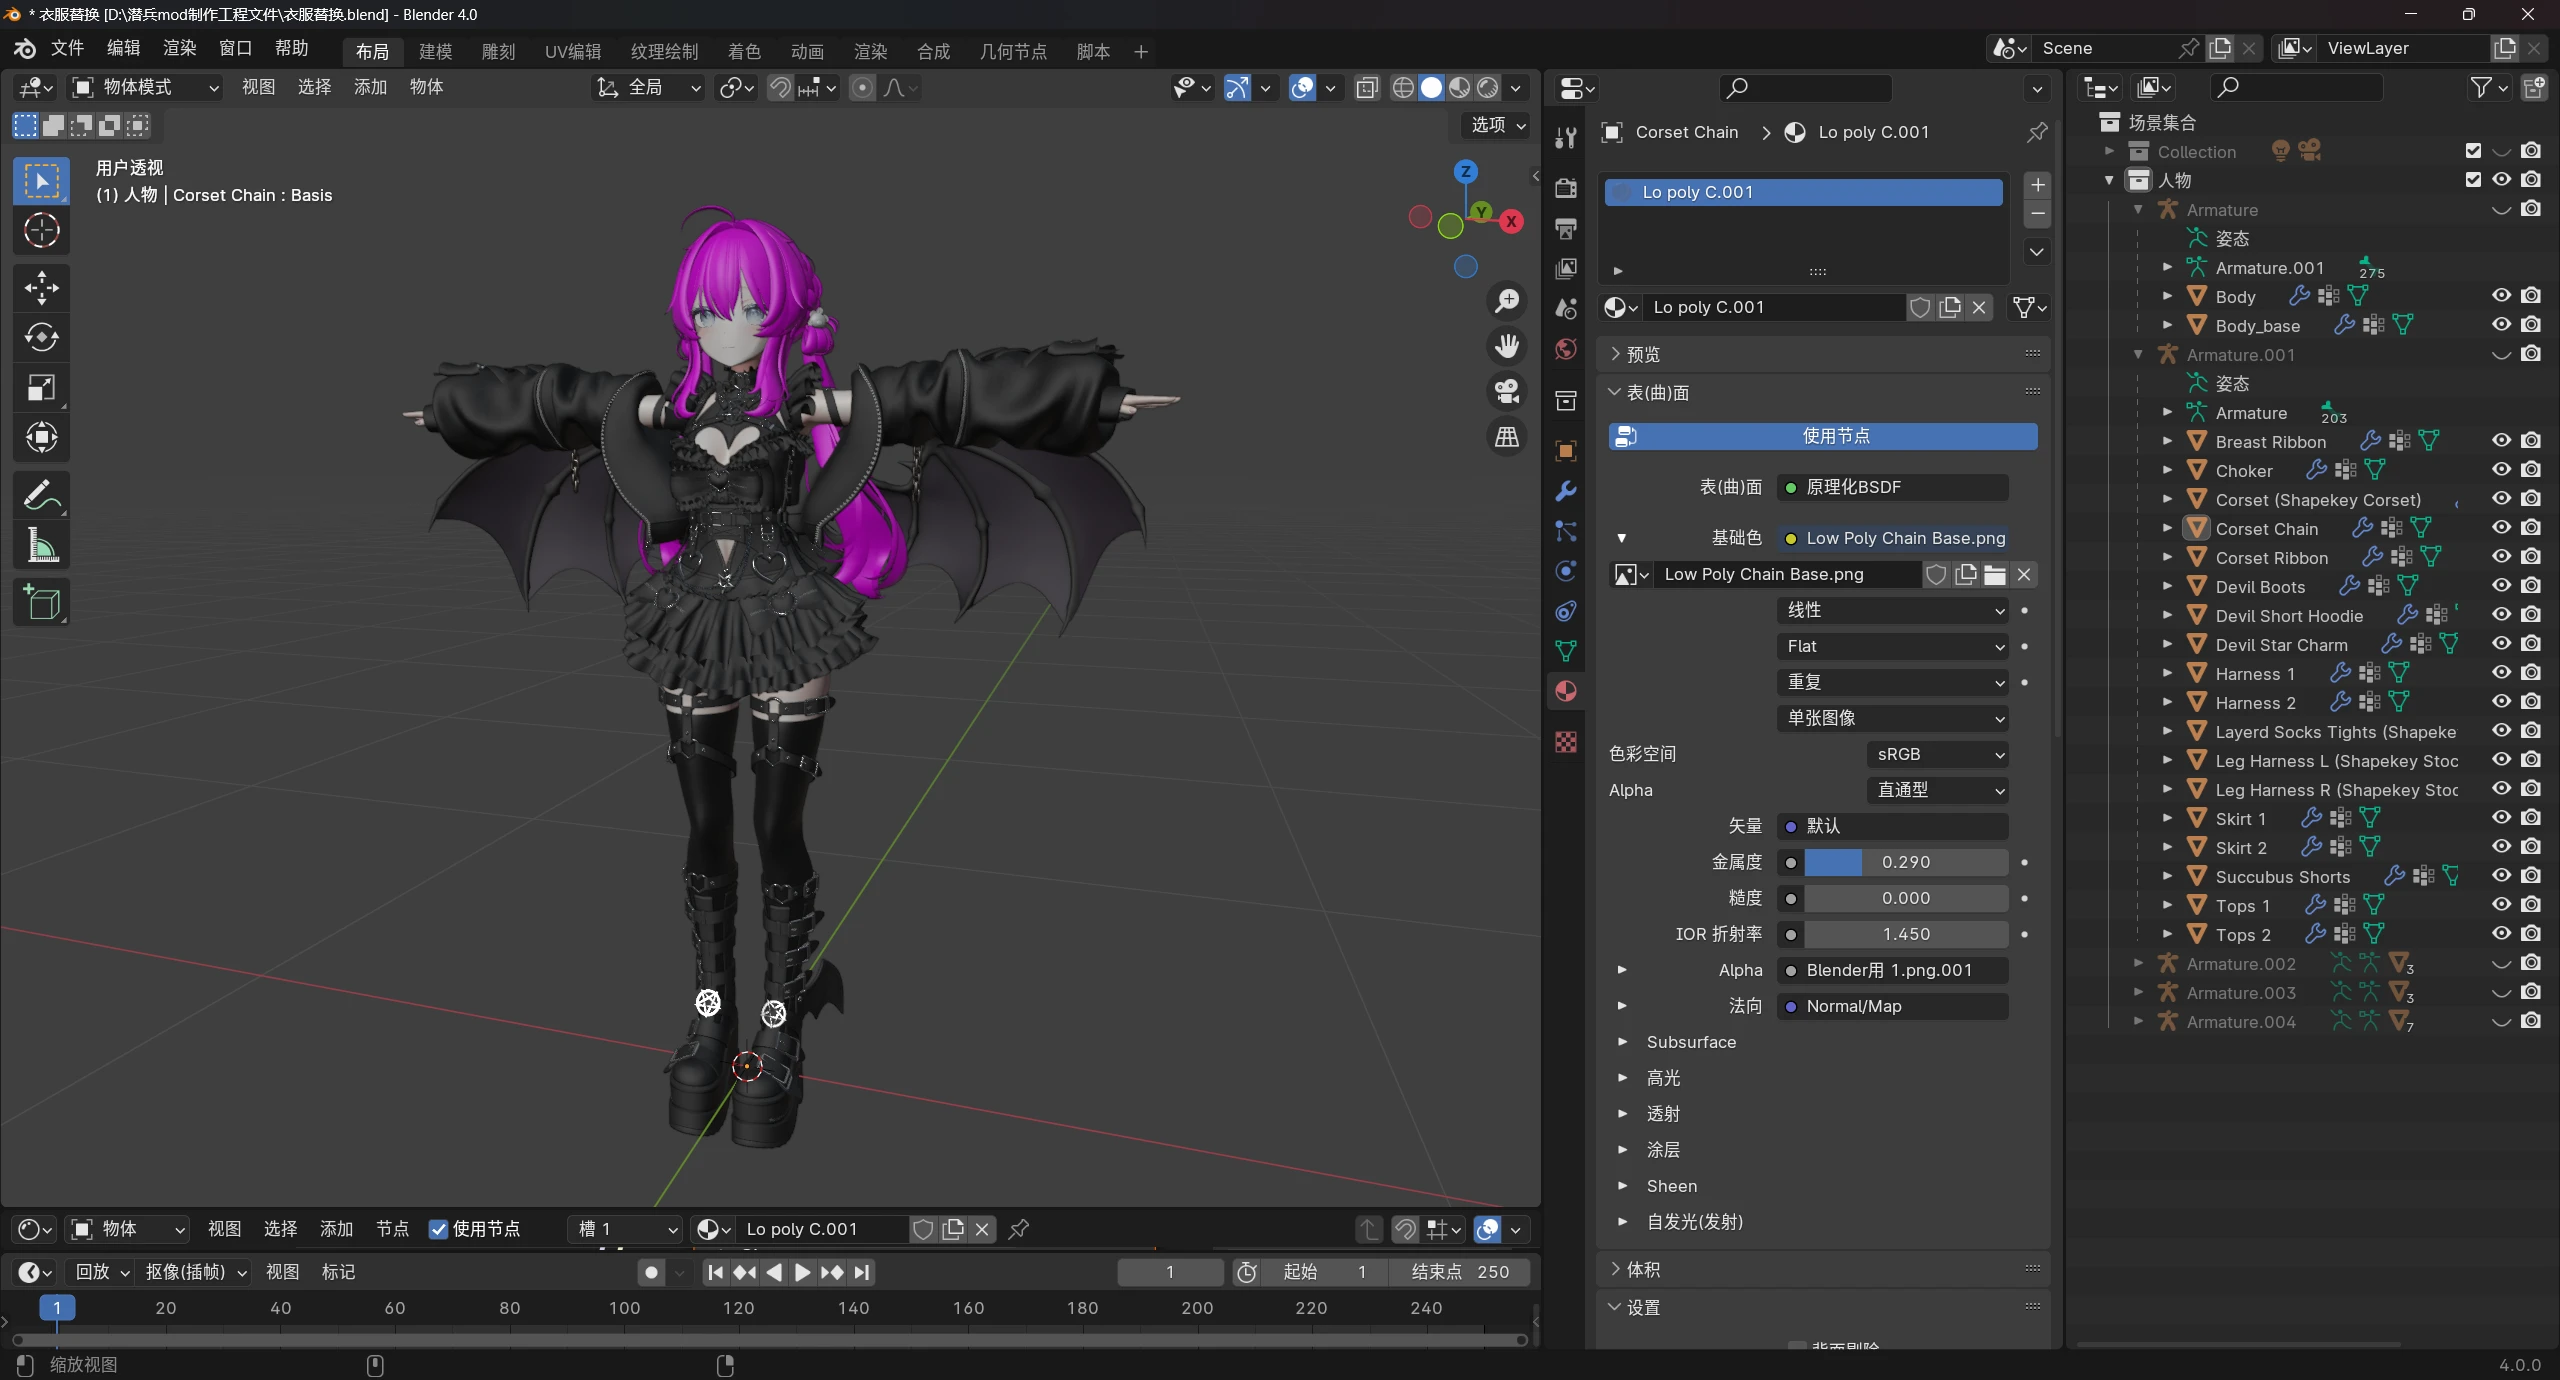Open the Texture properties tab
Viewport: 2560px width, 1380px height.
1566,741
